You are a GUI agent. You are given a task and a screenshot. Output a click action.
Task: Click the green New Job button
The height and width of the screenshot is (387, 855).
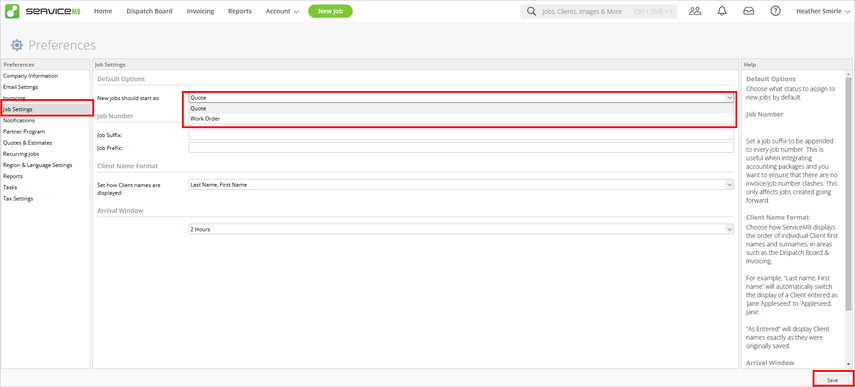coord(330,11)
